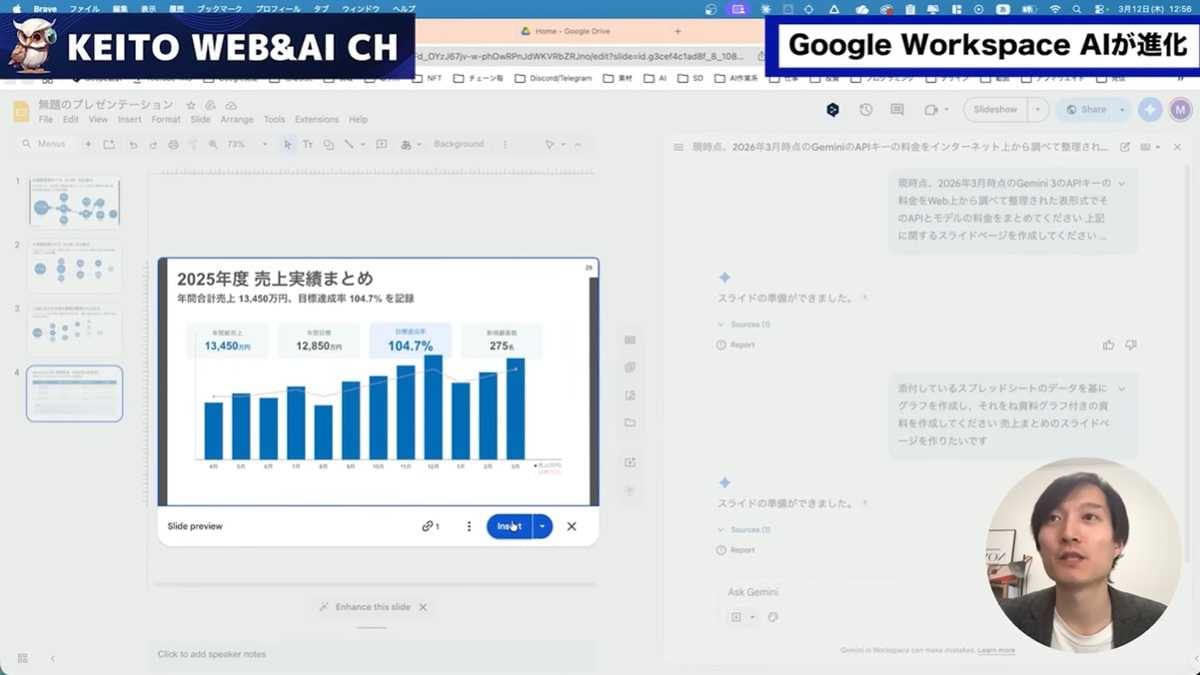1200x675 pixels.
Task: Star the presentation title
Action: pyautogui.click(x=191, y=105)
